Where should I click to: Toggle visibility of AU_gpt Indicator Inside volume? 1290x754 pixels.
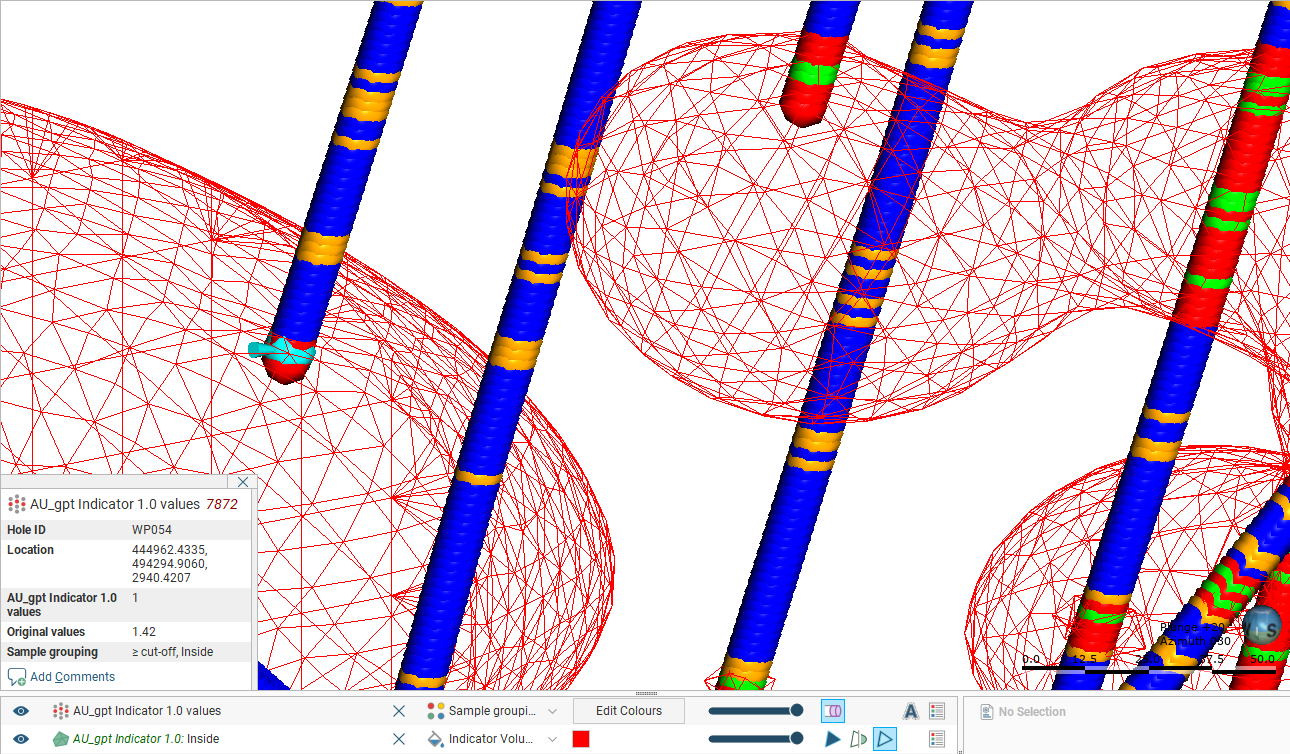click(x=21, y=739)
